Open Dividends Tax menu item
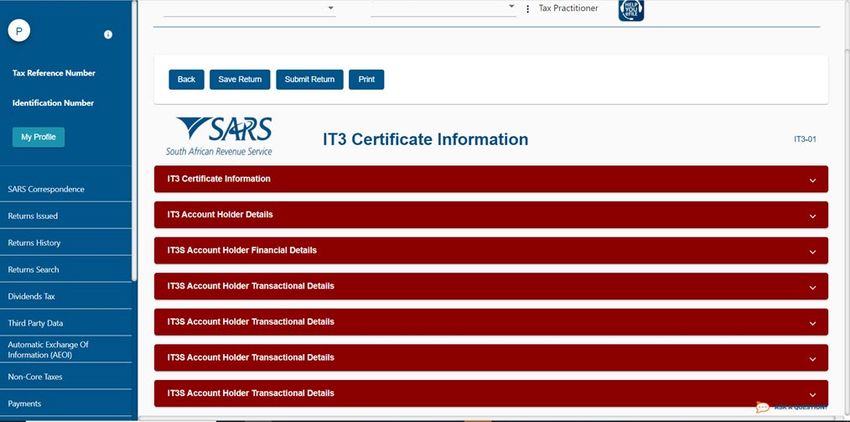This screenshot has width=850, height=422. 66,296
